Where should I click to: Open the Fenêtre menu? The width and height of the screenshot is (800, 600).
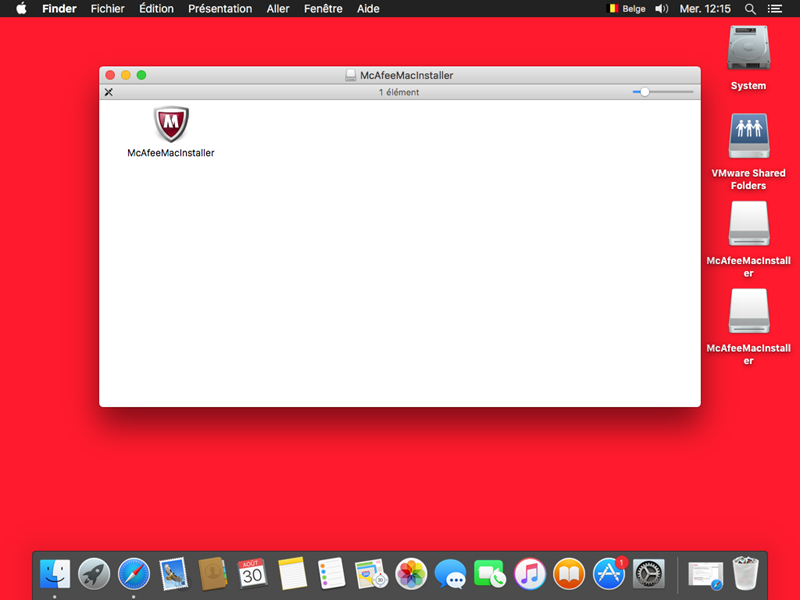[323, 9]
